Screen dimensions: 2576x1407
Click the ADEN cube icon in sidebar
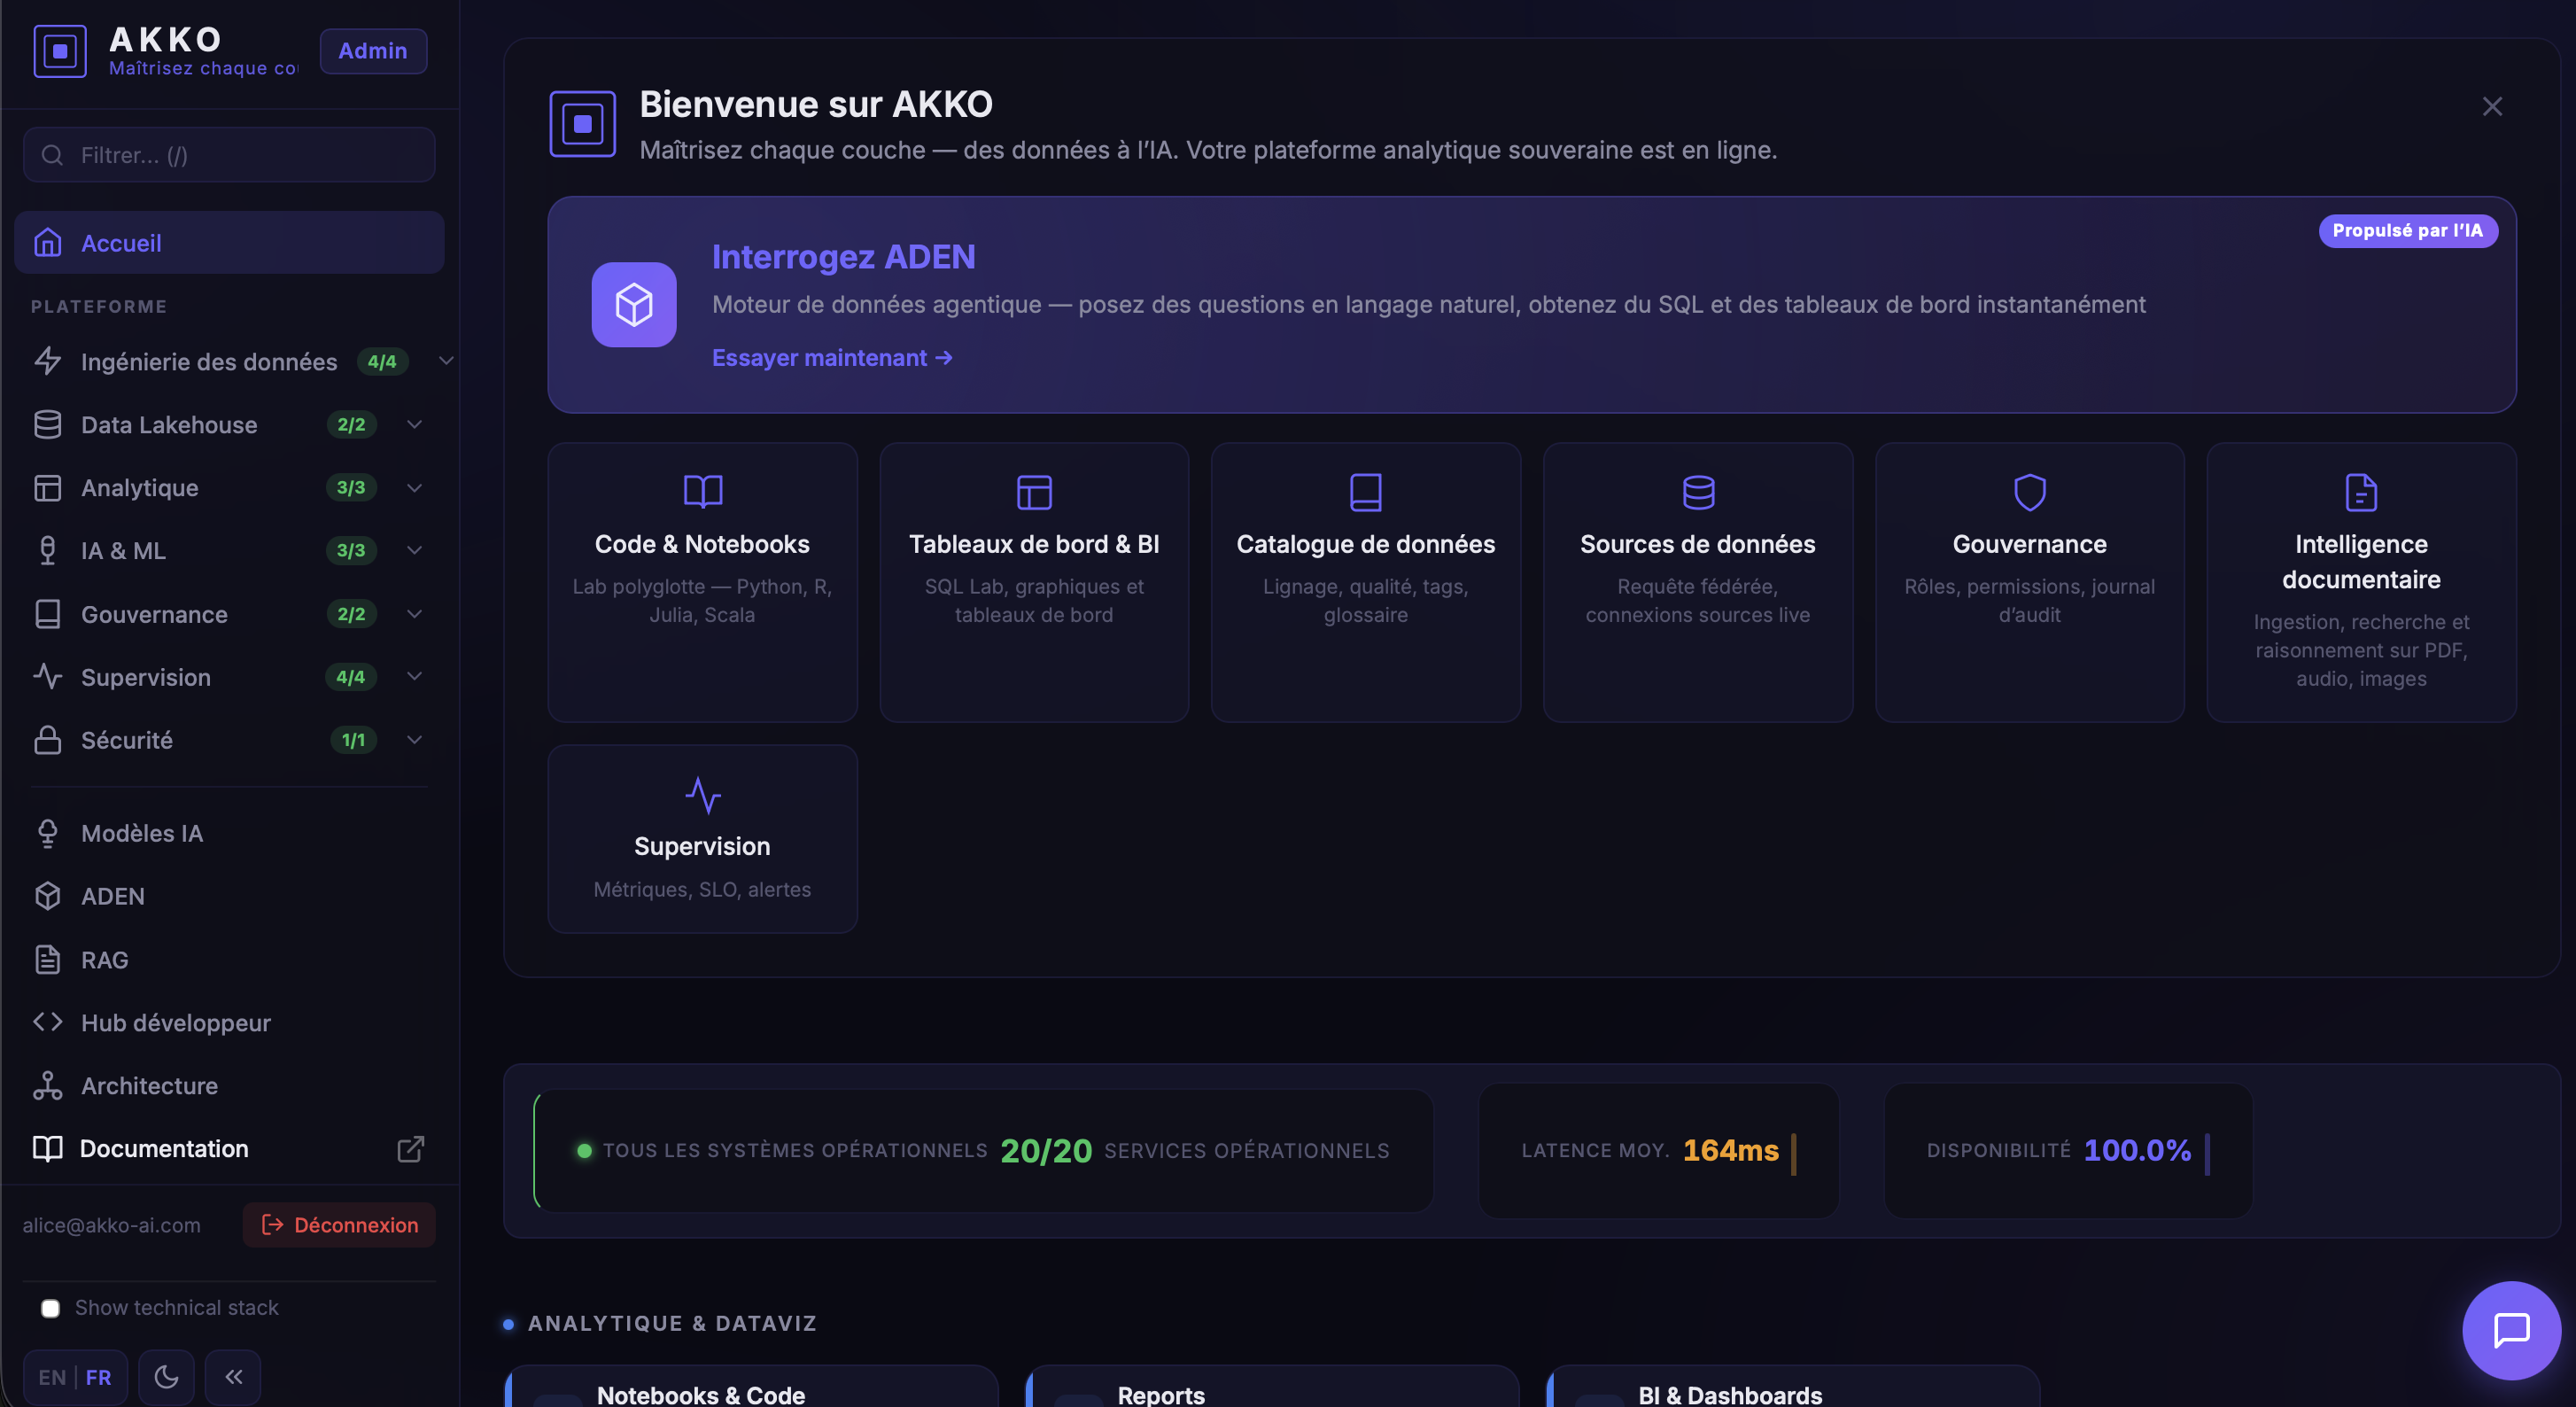[48, 896]
